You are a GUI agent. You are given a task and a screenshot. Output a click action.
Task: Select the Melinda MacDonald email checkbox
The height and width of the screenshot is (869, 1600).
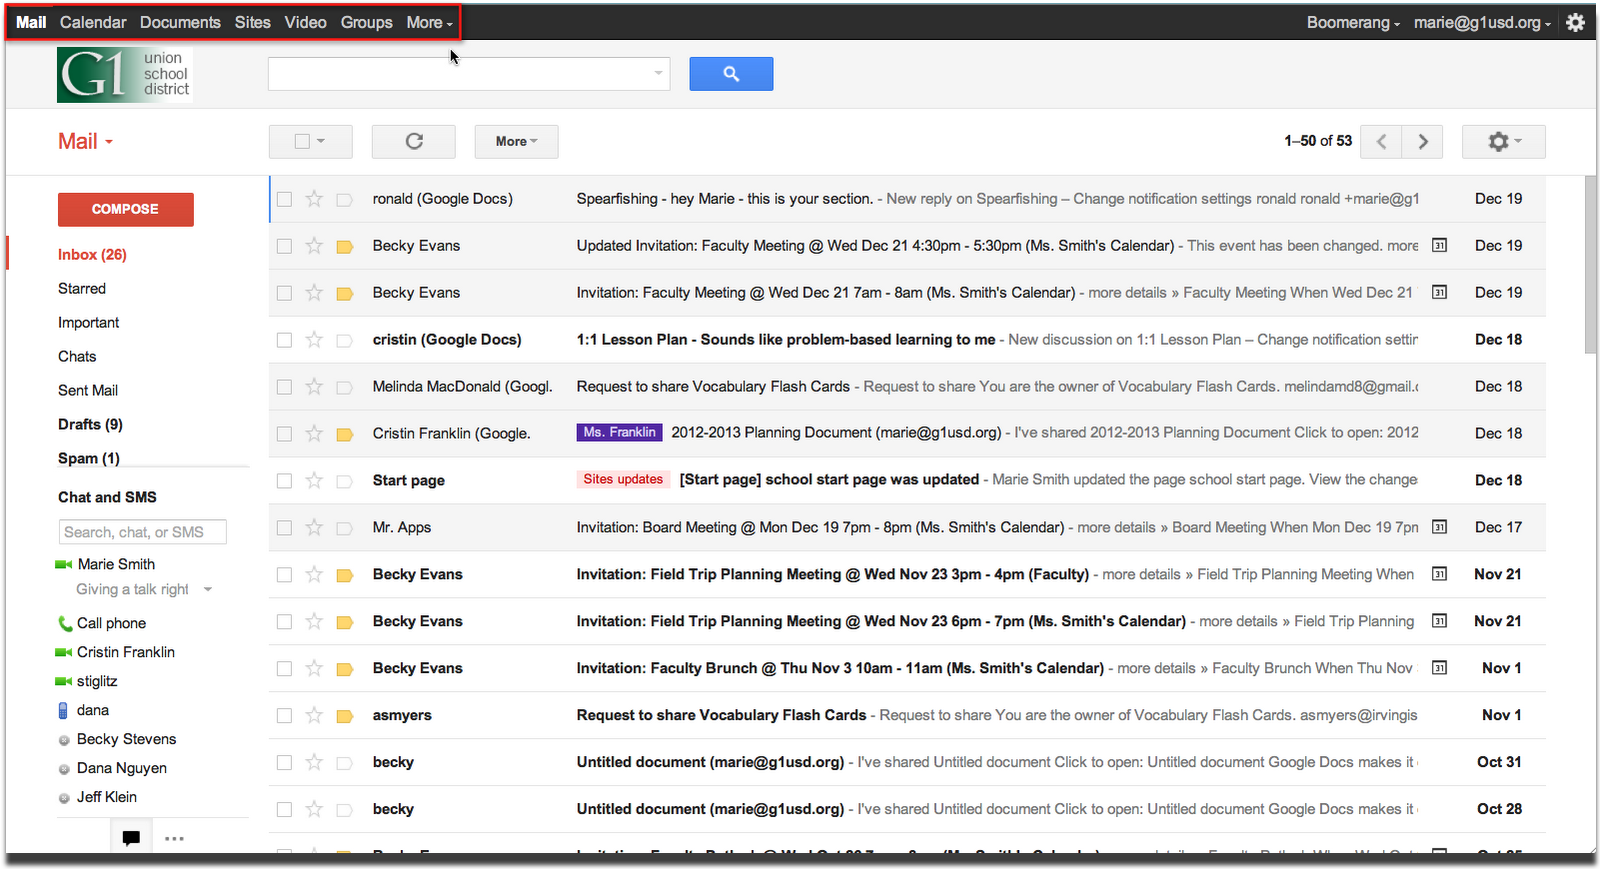[x=284, y=387]
